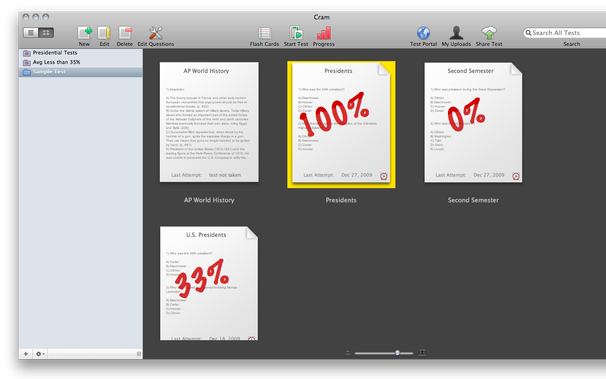Select the Edit toolbar icon
This screenshot has height=379, width=606.
(x=104, y=33)
